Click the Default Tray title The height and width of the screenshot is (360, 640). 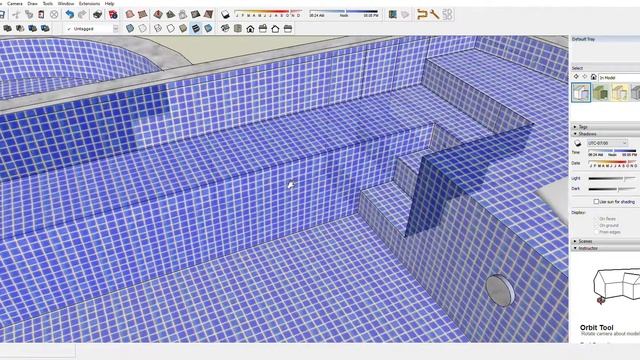pyautogui.click(x=583, y=39)
